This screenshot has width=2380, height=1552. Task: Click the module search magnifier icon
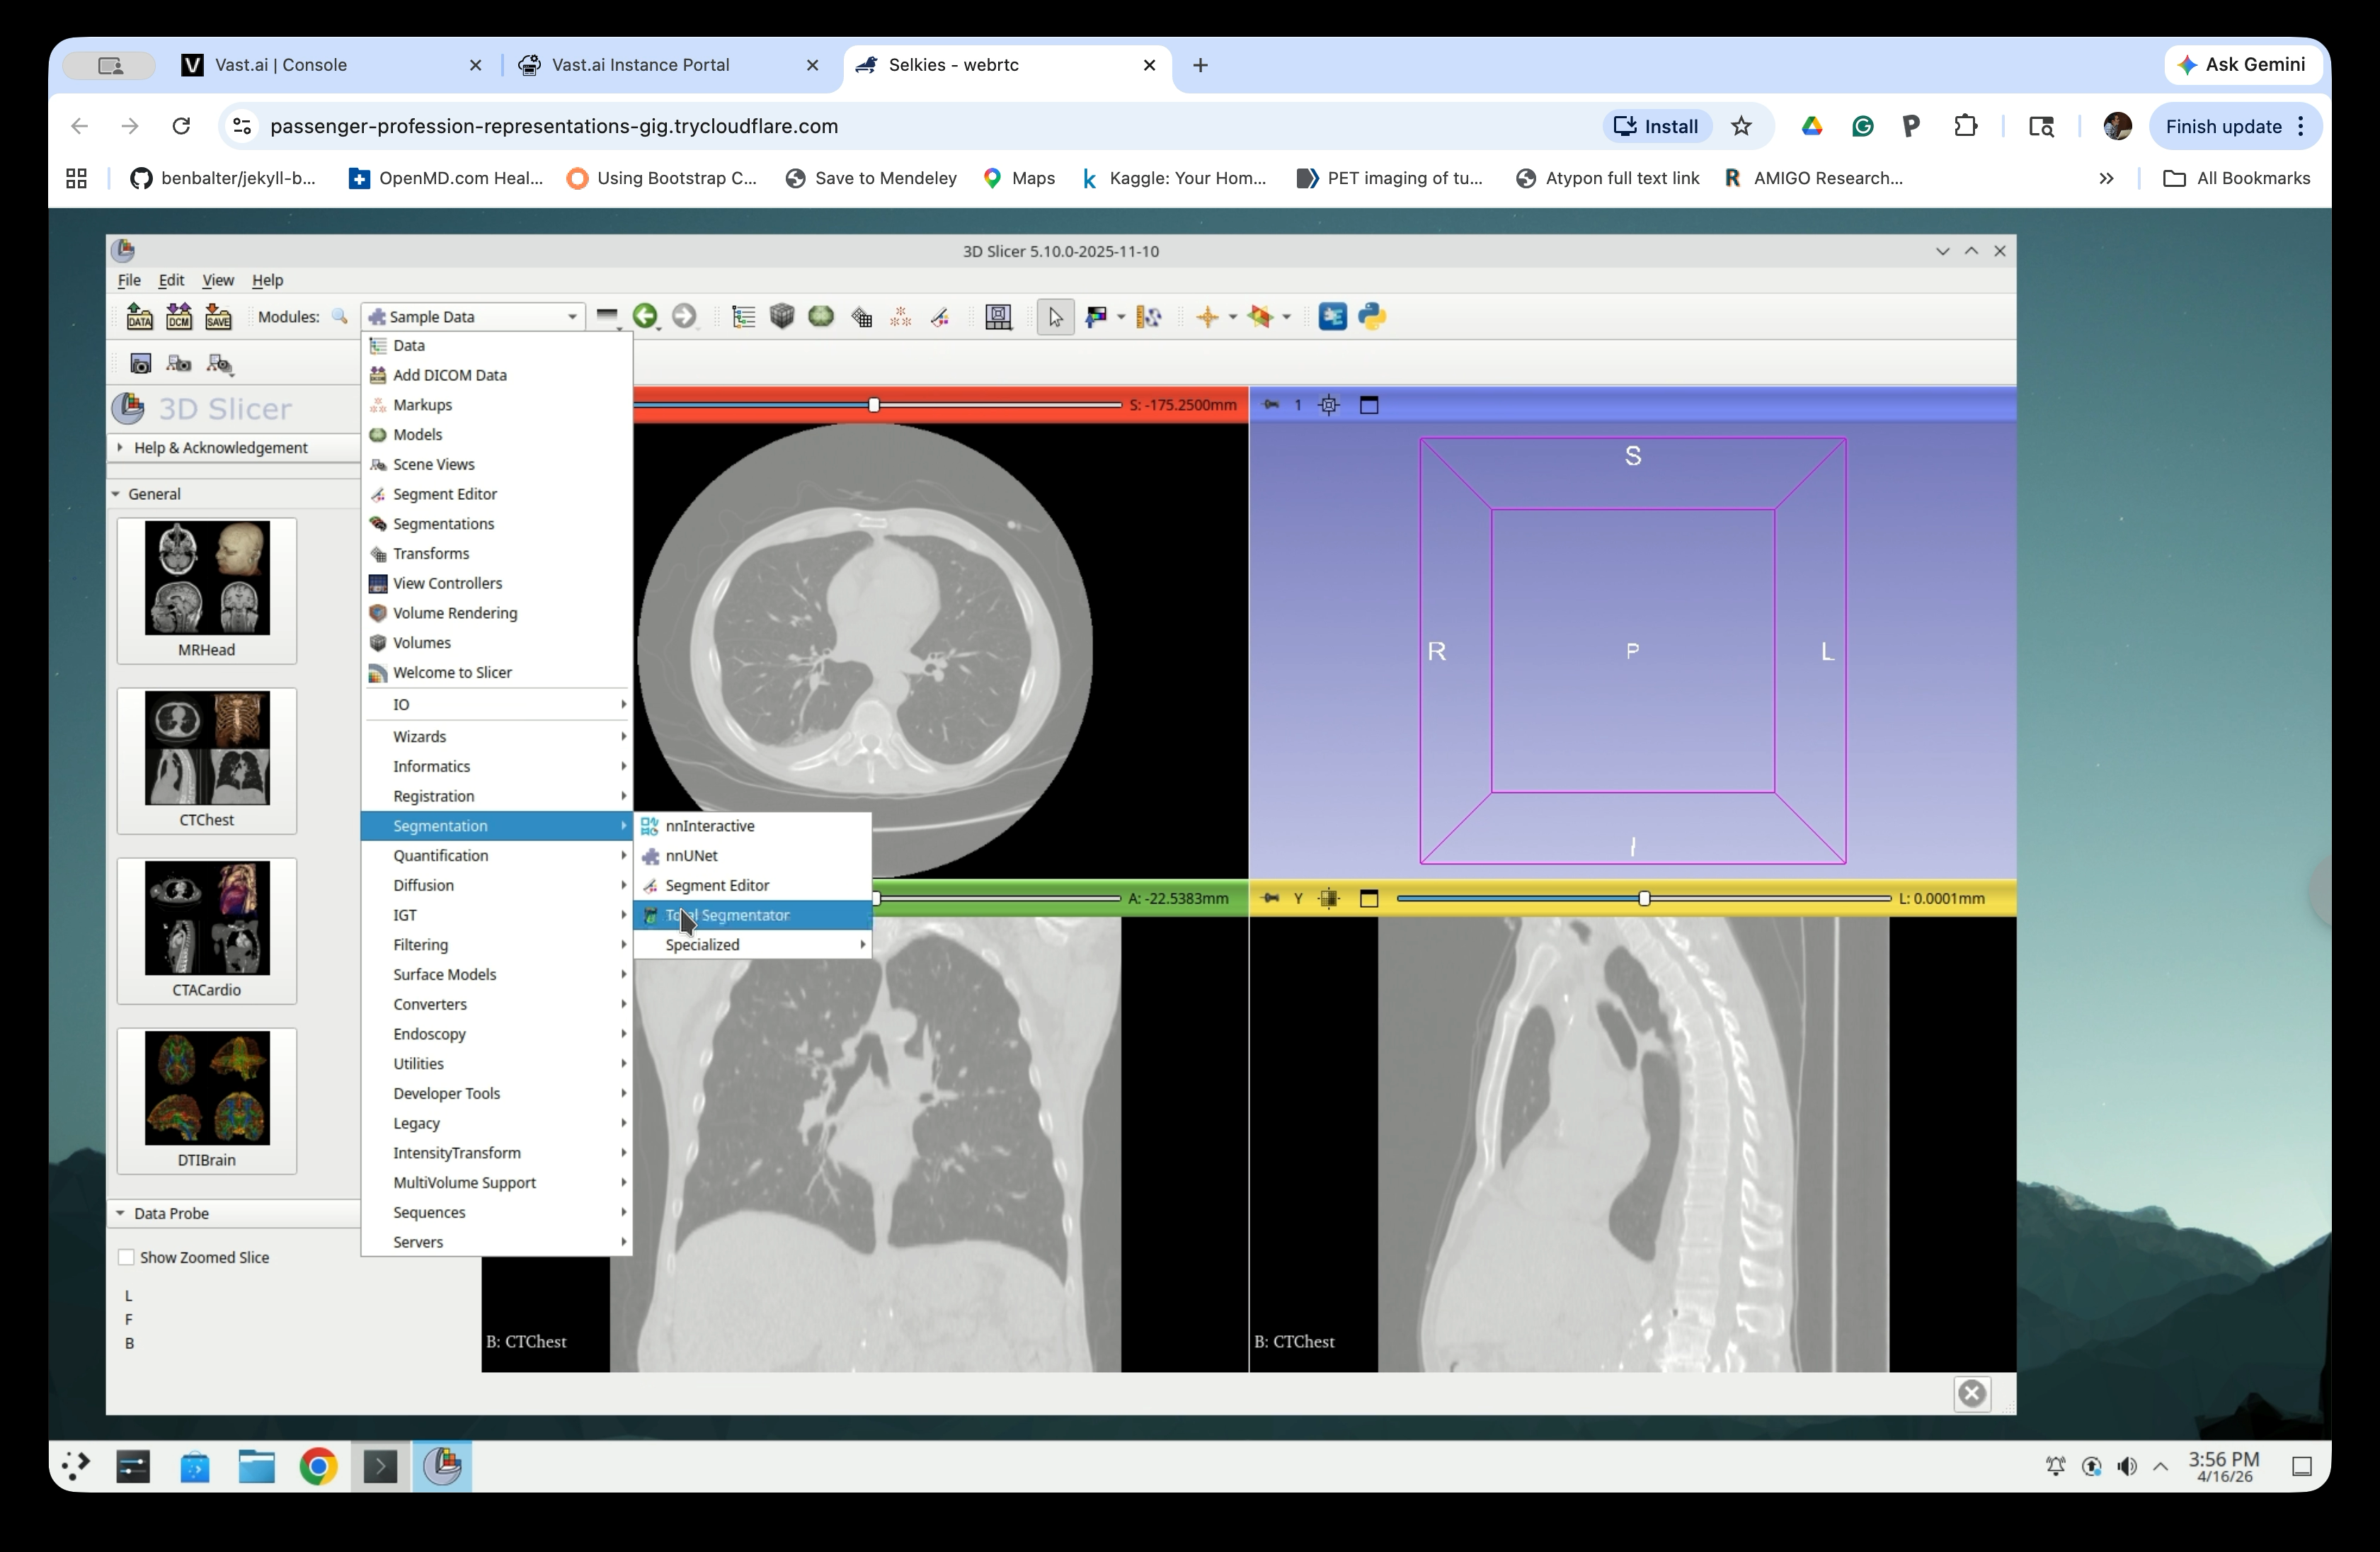pyautogui.click(x=340, y=317)
